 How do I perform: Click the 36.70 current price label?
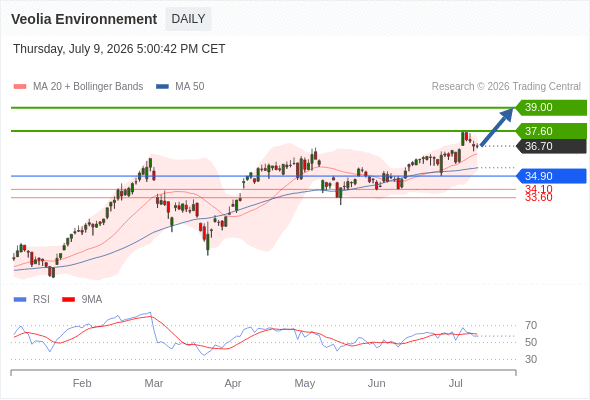click(x=551, y=146)
